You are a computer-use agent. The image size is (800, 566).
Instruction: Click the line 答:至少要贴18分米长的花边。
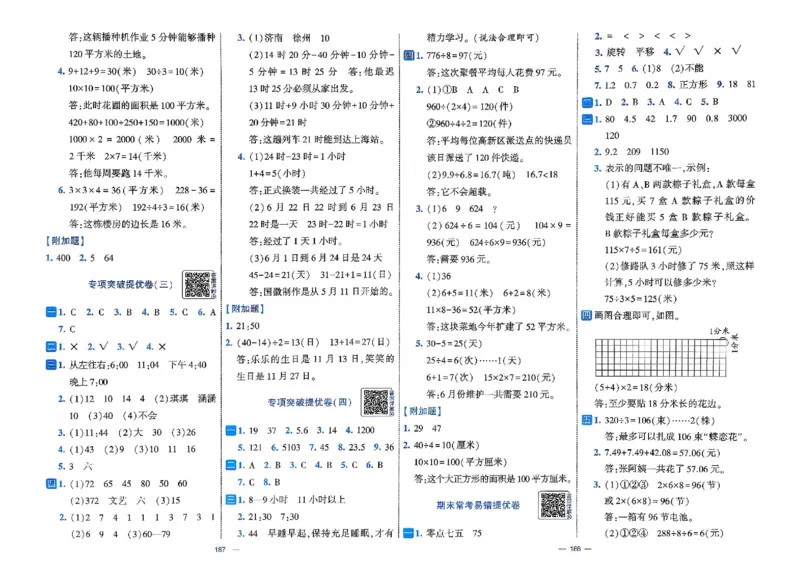click(x=659, y=404)
